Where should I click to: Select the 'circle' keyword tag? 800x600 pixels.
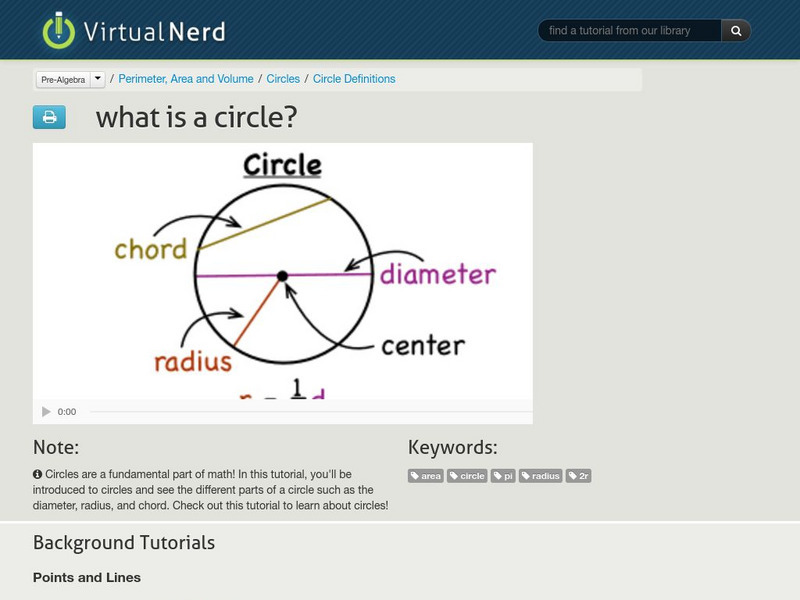click(x=467, y=476)
